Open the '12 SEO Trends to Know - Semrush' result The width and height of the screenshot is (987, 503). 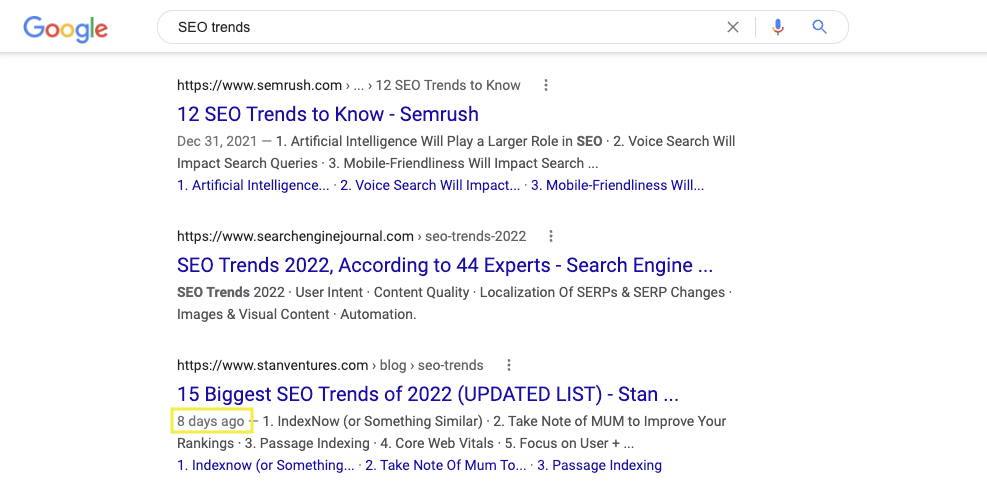click(x=328, y=114)
